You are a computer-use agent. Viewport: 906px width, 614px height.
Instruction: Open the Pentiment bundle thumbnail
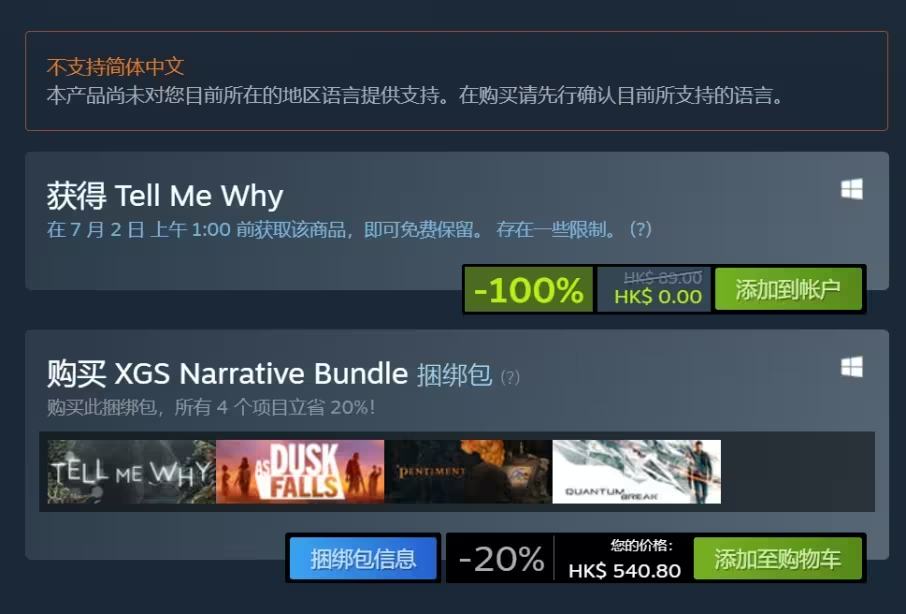(x=468, y=471)
